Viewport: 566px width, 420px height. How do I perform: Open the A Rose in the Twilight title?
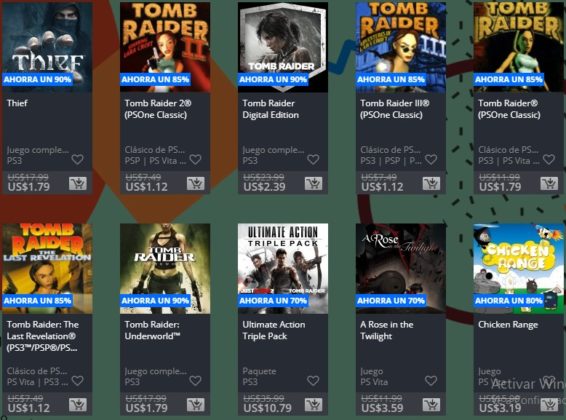point(387,330)
